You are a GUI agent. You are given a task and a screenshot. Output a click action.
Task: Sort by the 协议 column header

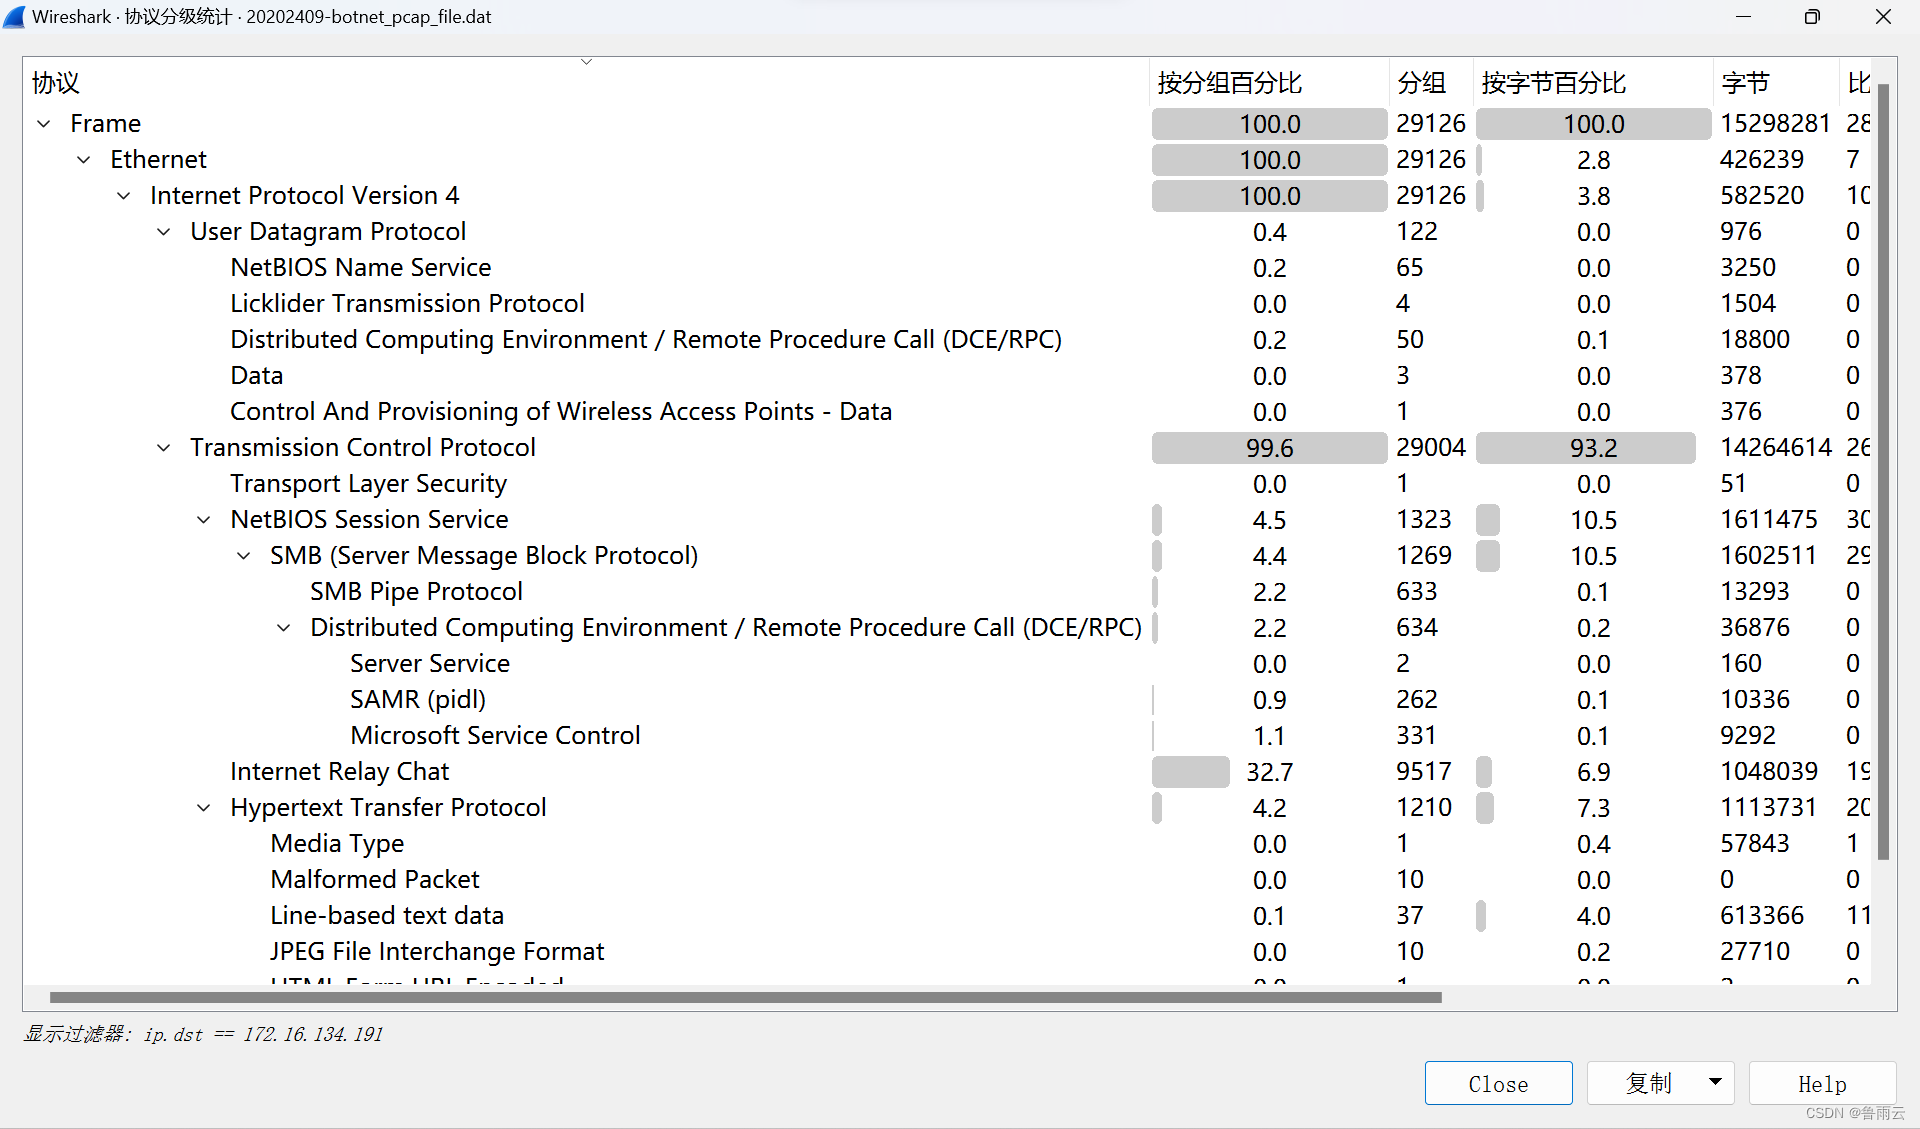pyautogui.click(x=588, y=82)
